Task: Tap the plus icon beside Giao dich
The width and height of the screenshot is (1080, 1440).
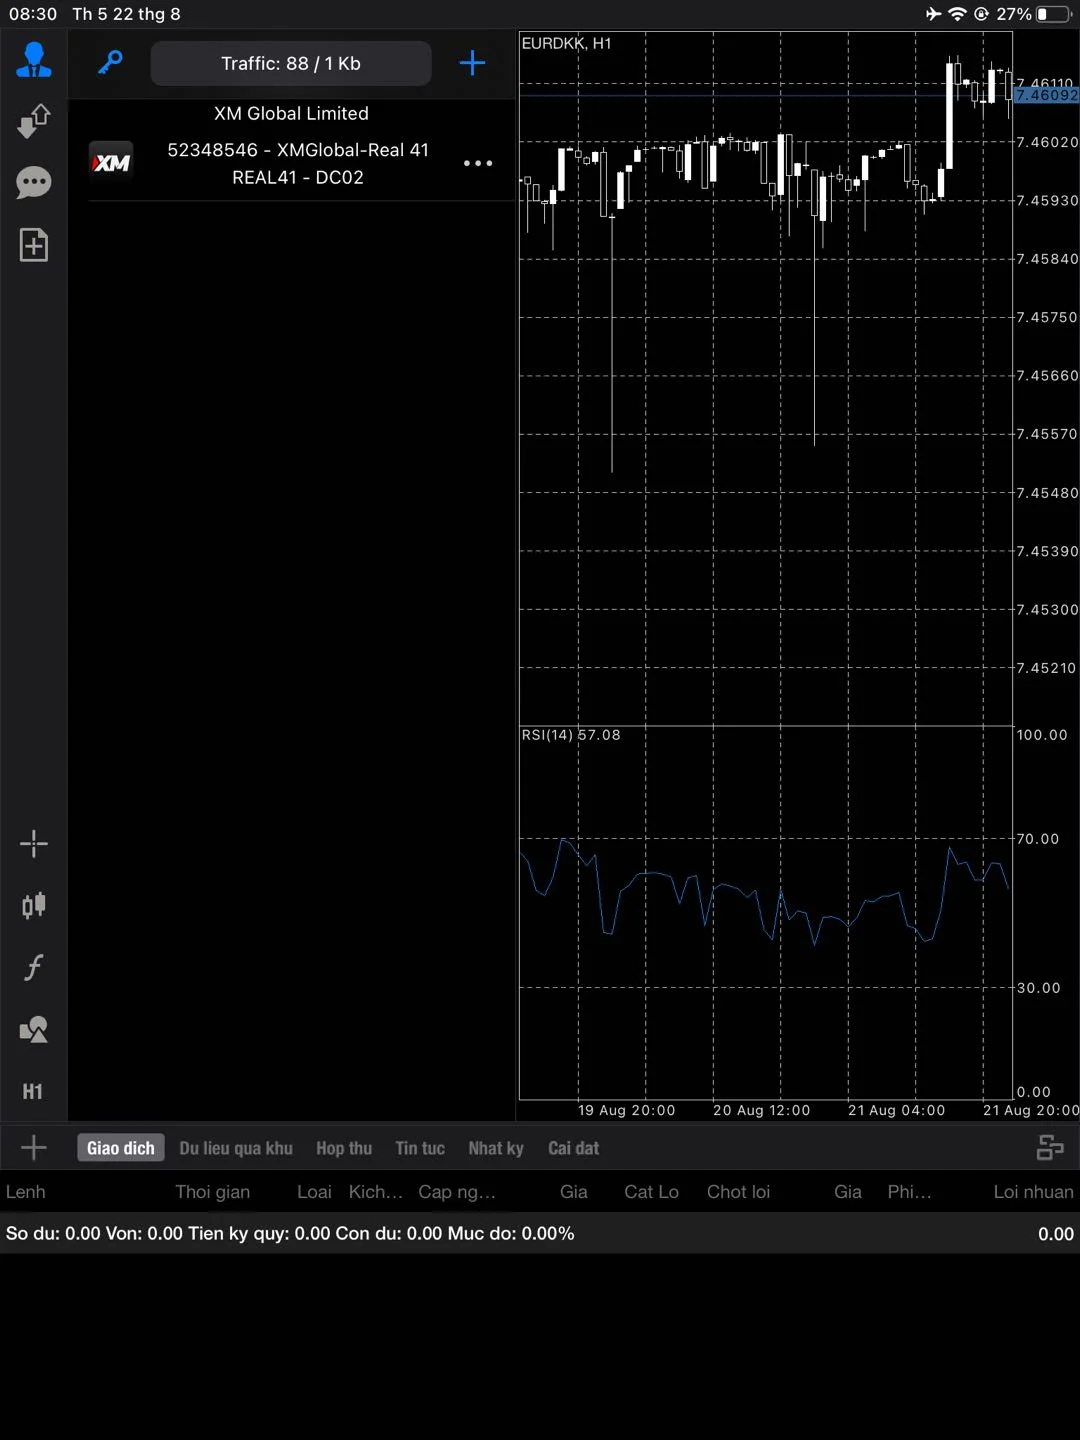Action: coord(34,1148)
